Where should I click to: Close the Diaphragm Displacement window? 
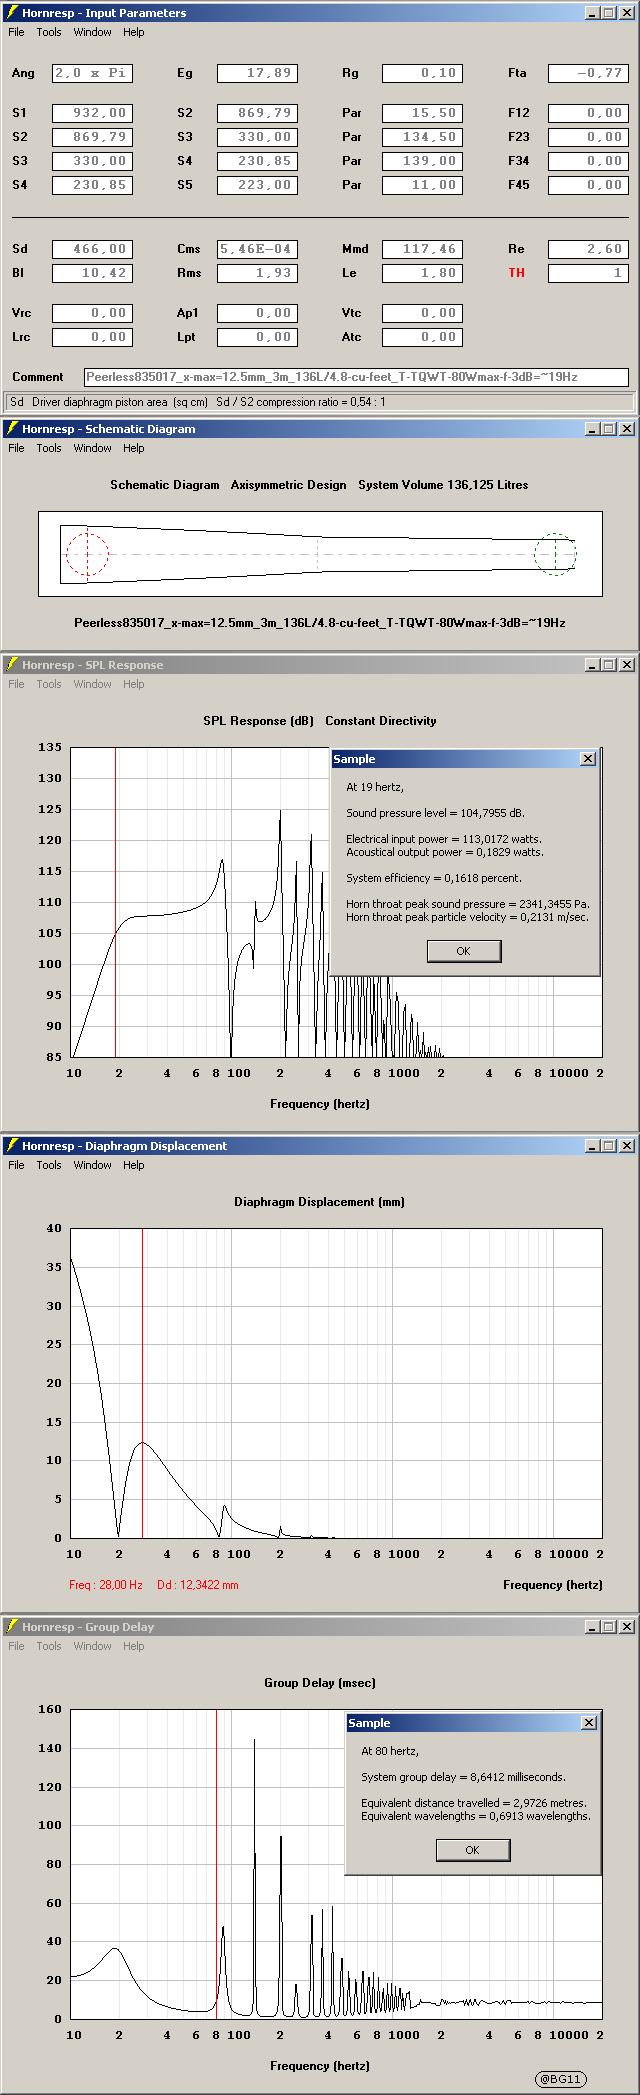[x=626, y=1146]
